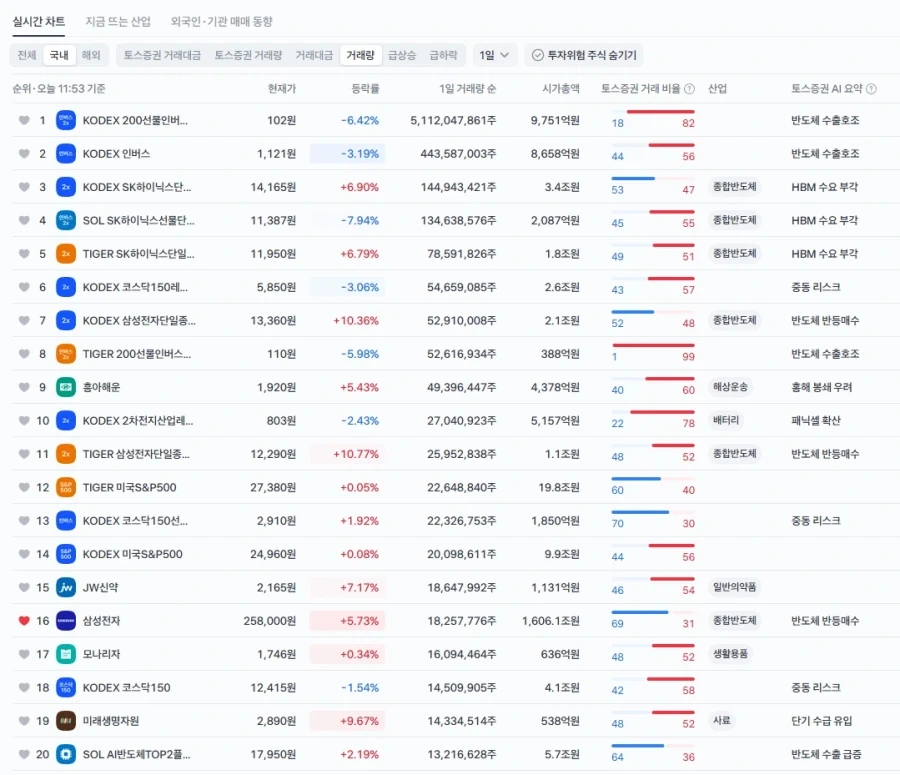Click the KODEX SK하이닉스 2x logo icon
This screenshot has height=775, width=900.
(x=66, y=187)
